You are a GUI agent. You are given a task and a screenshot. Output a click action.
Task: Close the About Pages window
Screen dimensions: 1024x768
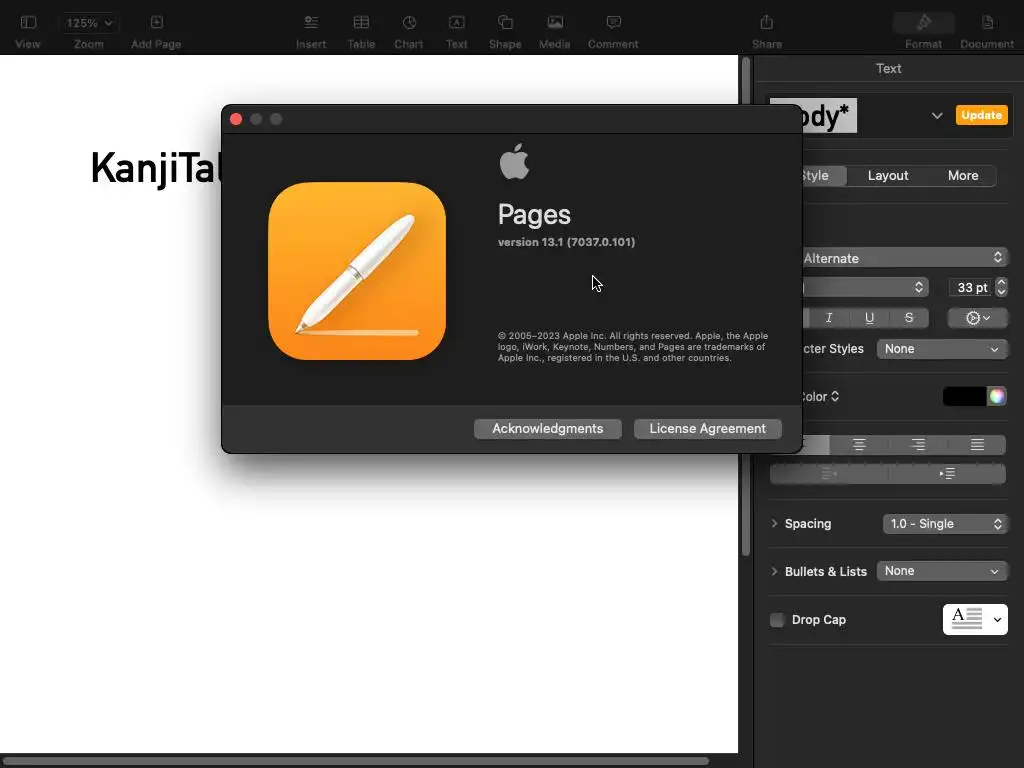[x=236, y=119]
